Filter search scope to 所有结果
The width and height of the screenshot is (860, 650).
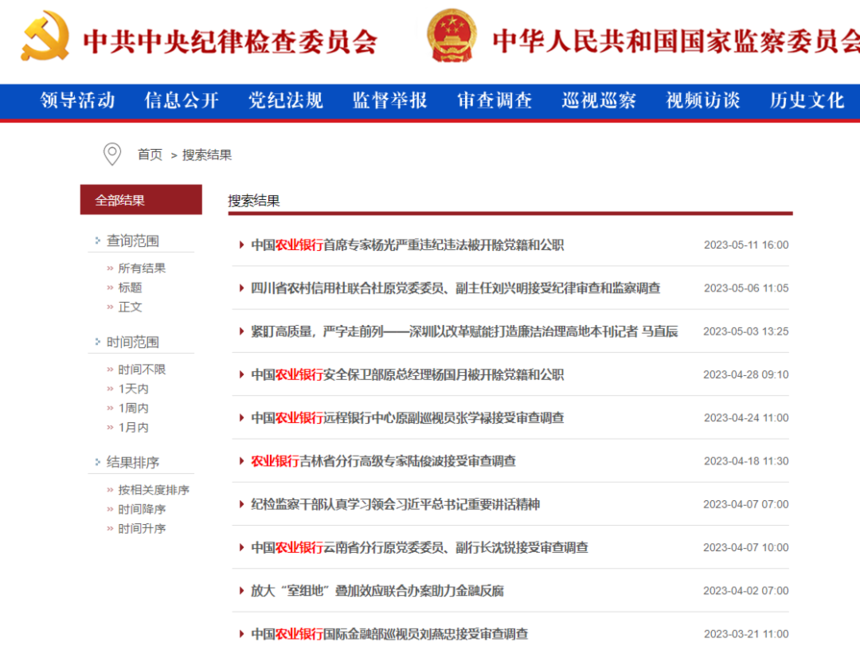(142, 268)
